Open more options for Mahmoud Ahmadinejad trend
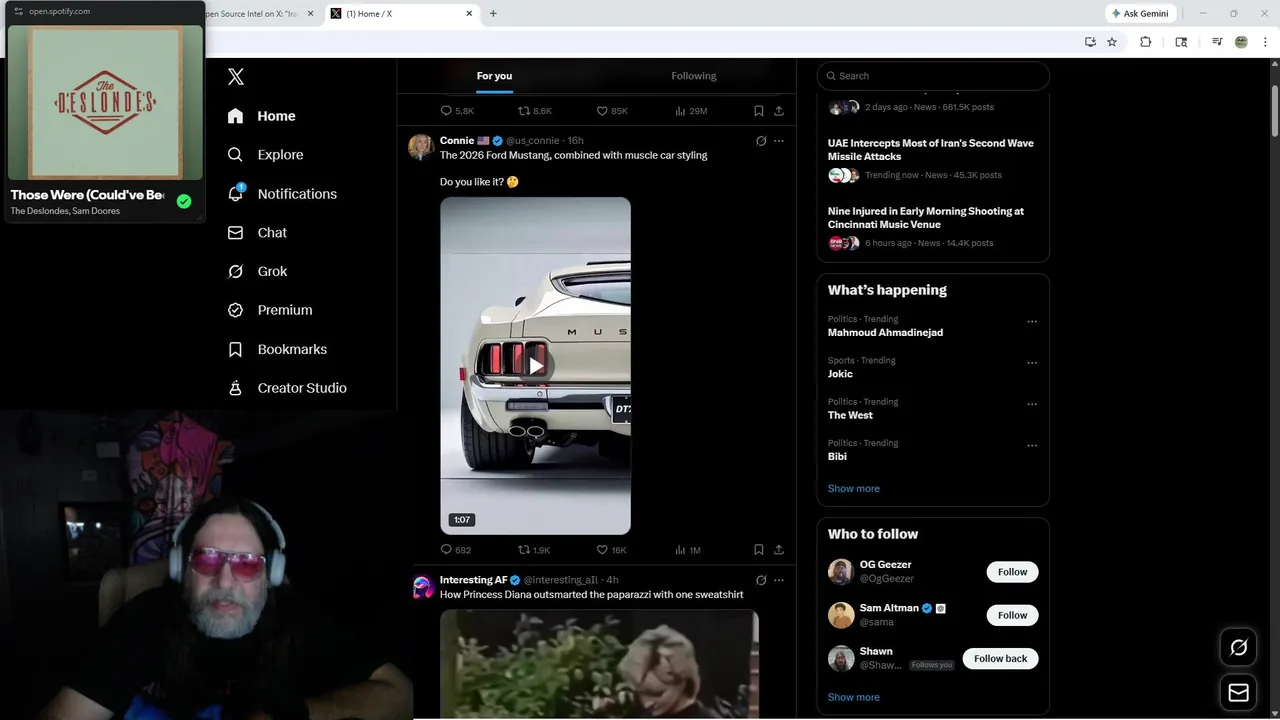This screenshot has height=720, width=1280. click(1032, 322)
